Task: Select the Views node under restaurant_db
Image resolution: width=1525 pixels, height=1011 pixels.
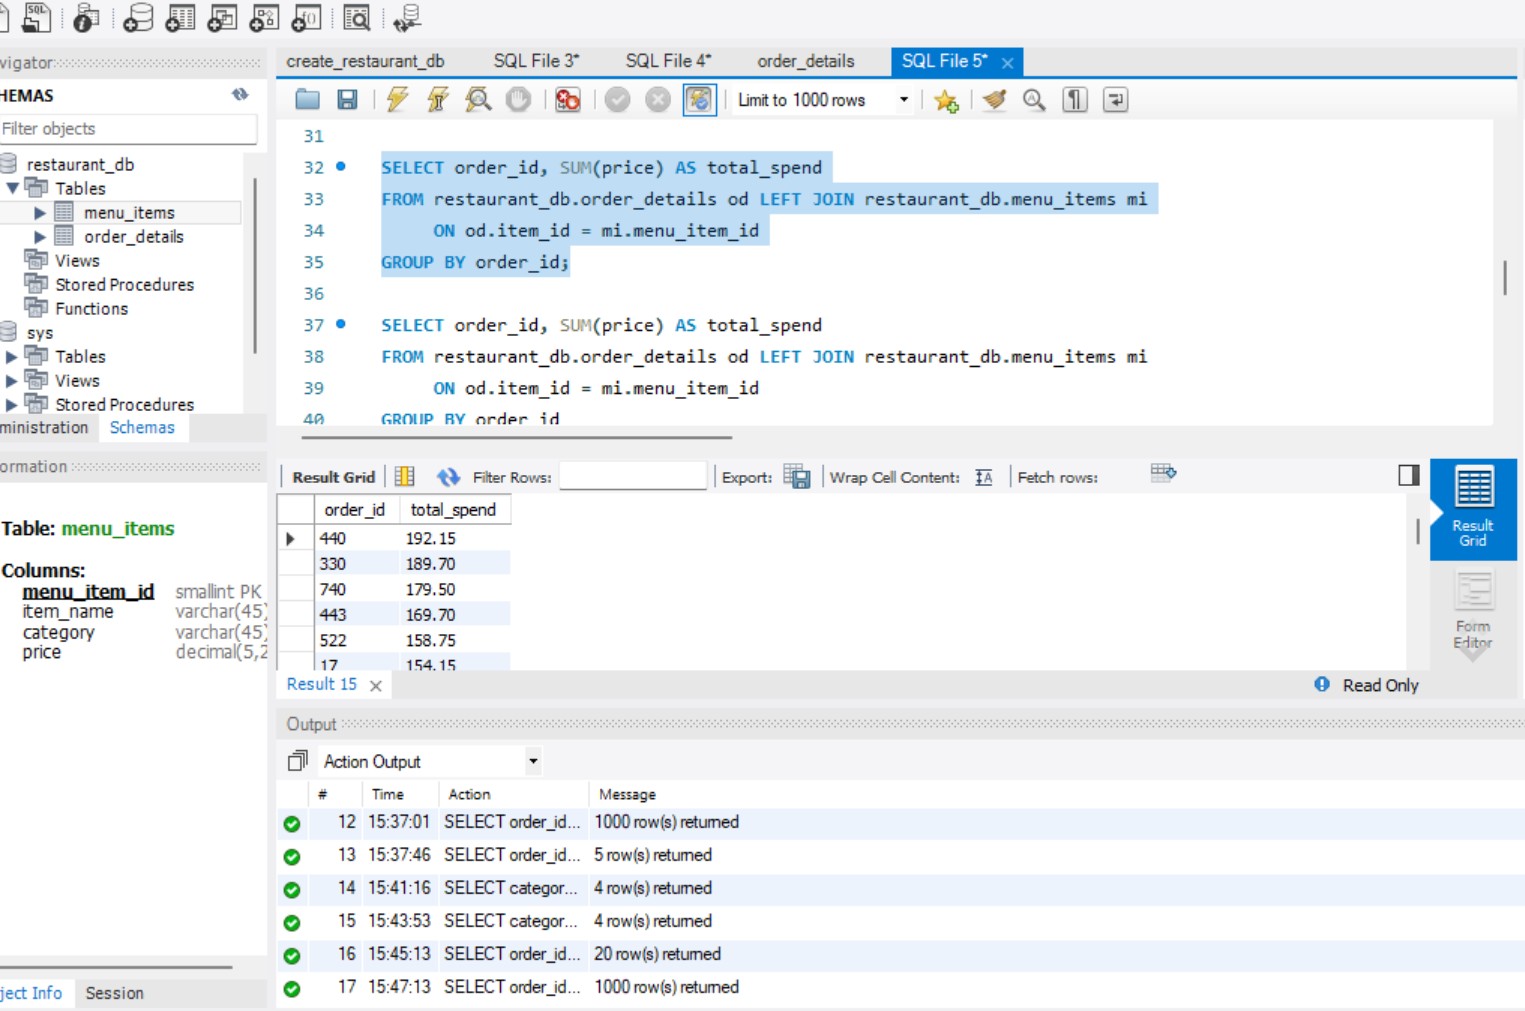Action: 77,261
